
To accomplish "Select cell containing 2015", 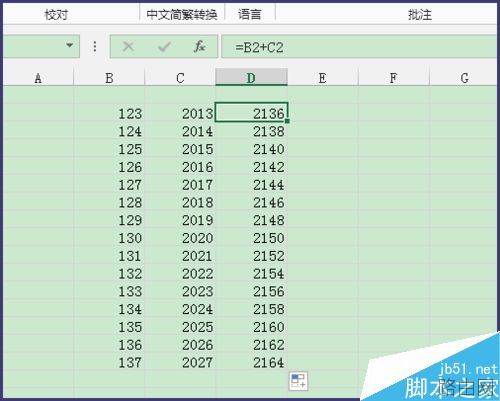I will click(180, 149).
